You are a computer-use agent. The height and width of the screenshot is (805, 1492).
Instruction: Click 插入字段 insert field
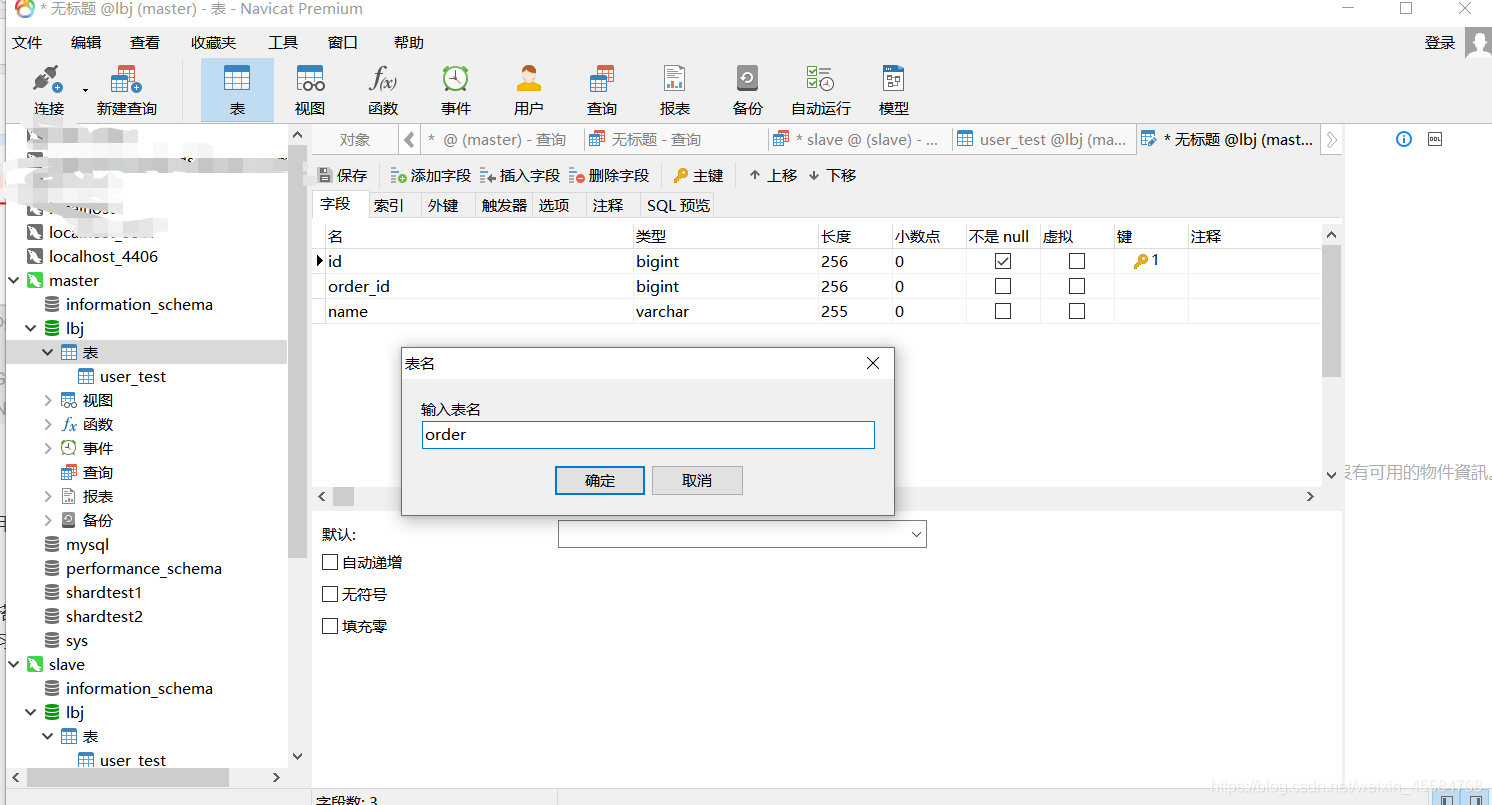click(x=520, y=175)
